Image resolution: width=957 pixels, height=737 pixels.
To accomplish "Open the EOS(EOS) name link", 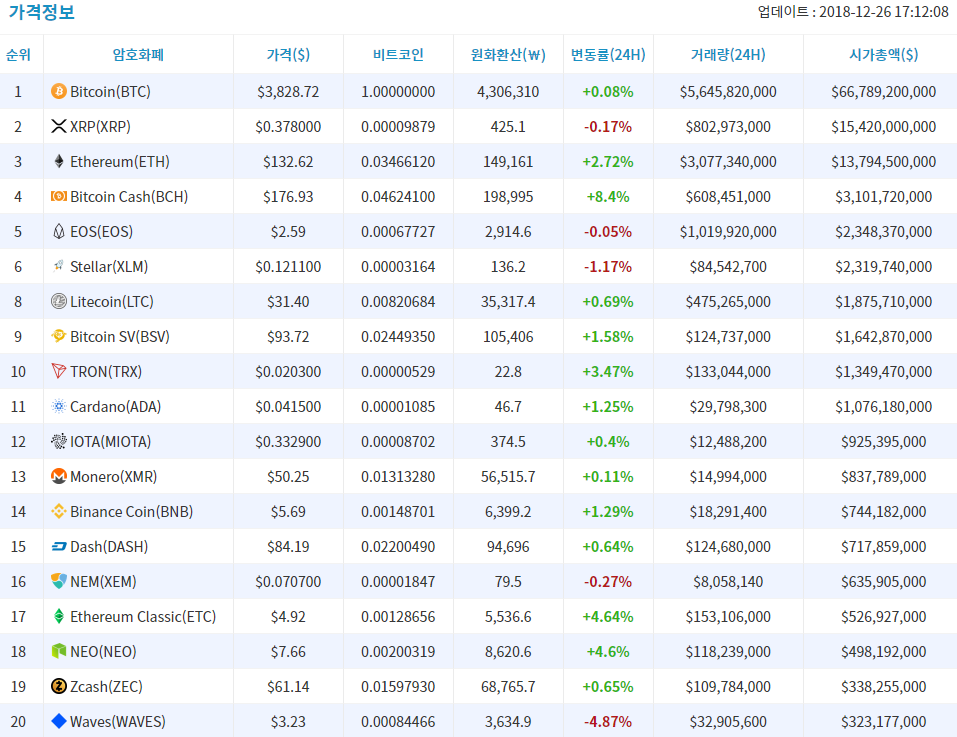I will pos(101,232).
